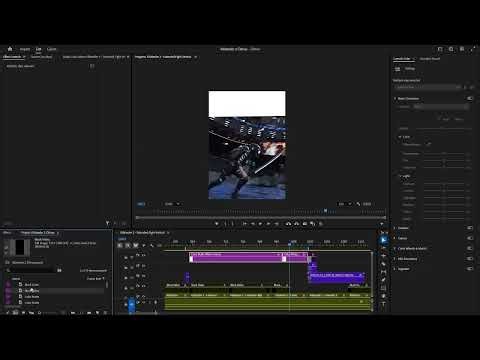Select the Pen tool
The image size is (480, 360).
383,280
